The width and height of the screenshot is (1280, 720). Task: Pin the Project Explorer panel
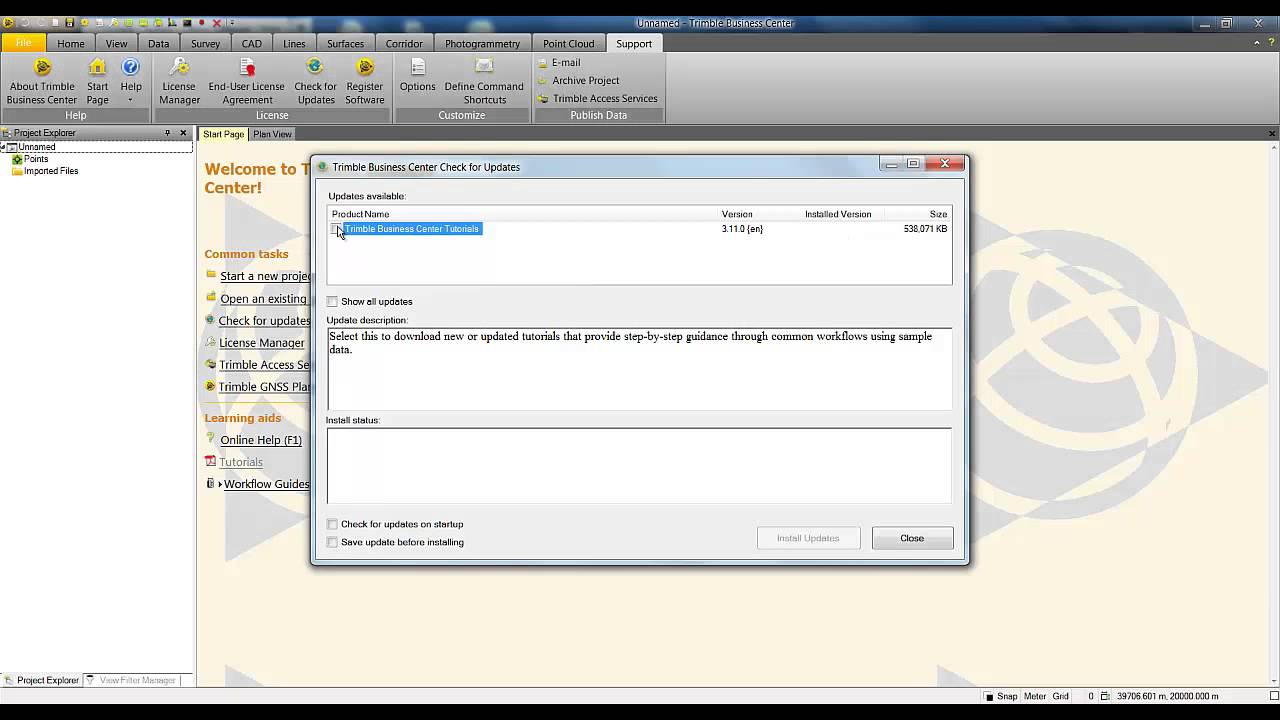pos(167,133)
